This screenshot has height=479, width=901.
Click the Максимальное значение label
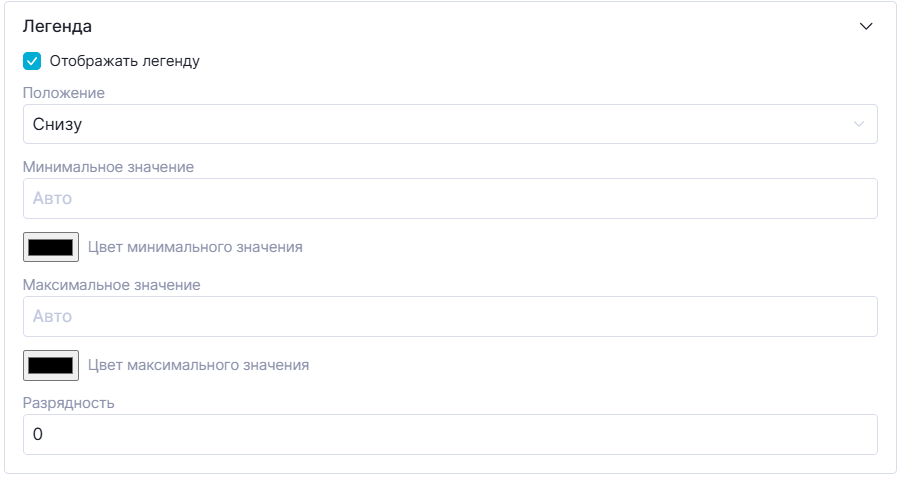(111, 285)
